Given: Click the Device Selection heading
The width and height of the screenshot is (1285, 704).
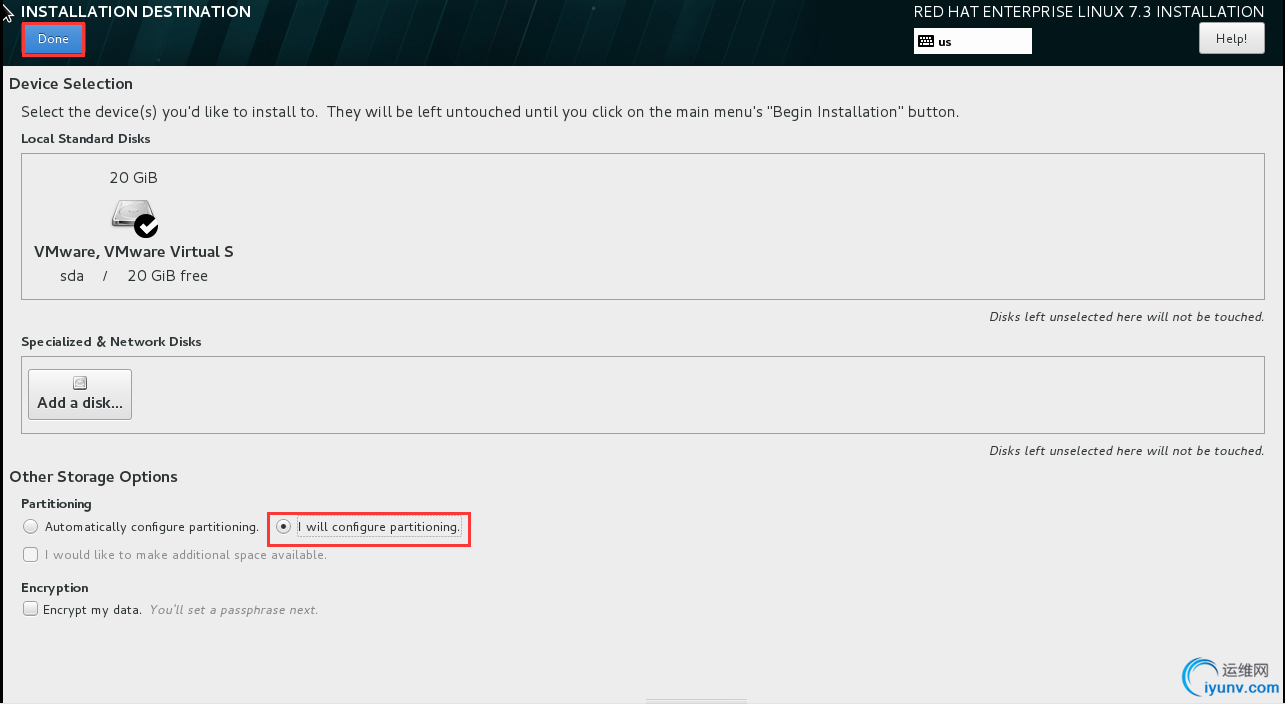Looking at the screenshot, I should tap(71, 84).
